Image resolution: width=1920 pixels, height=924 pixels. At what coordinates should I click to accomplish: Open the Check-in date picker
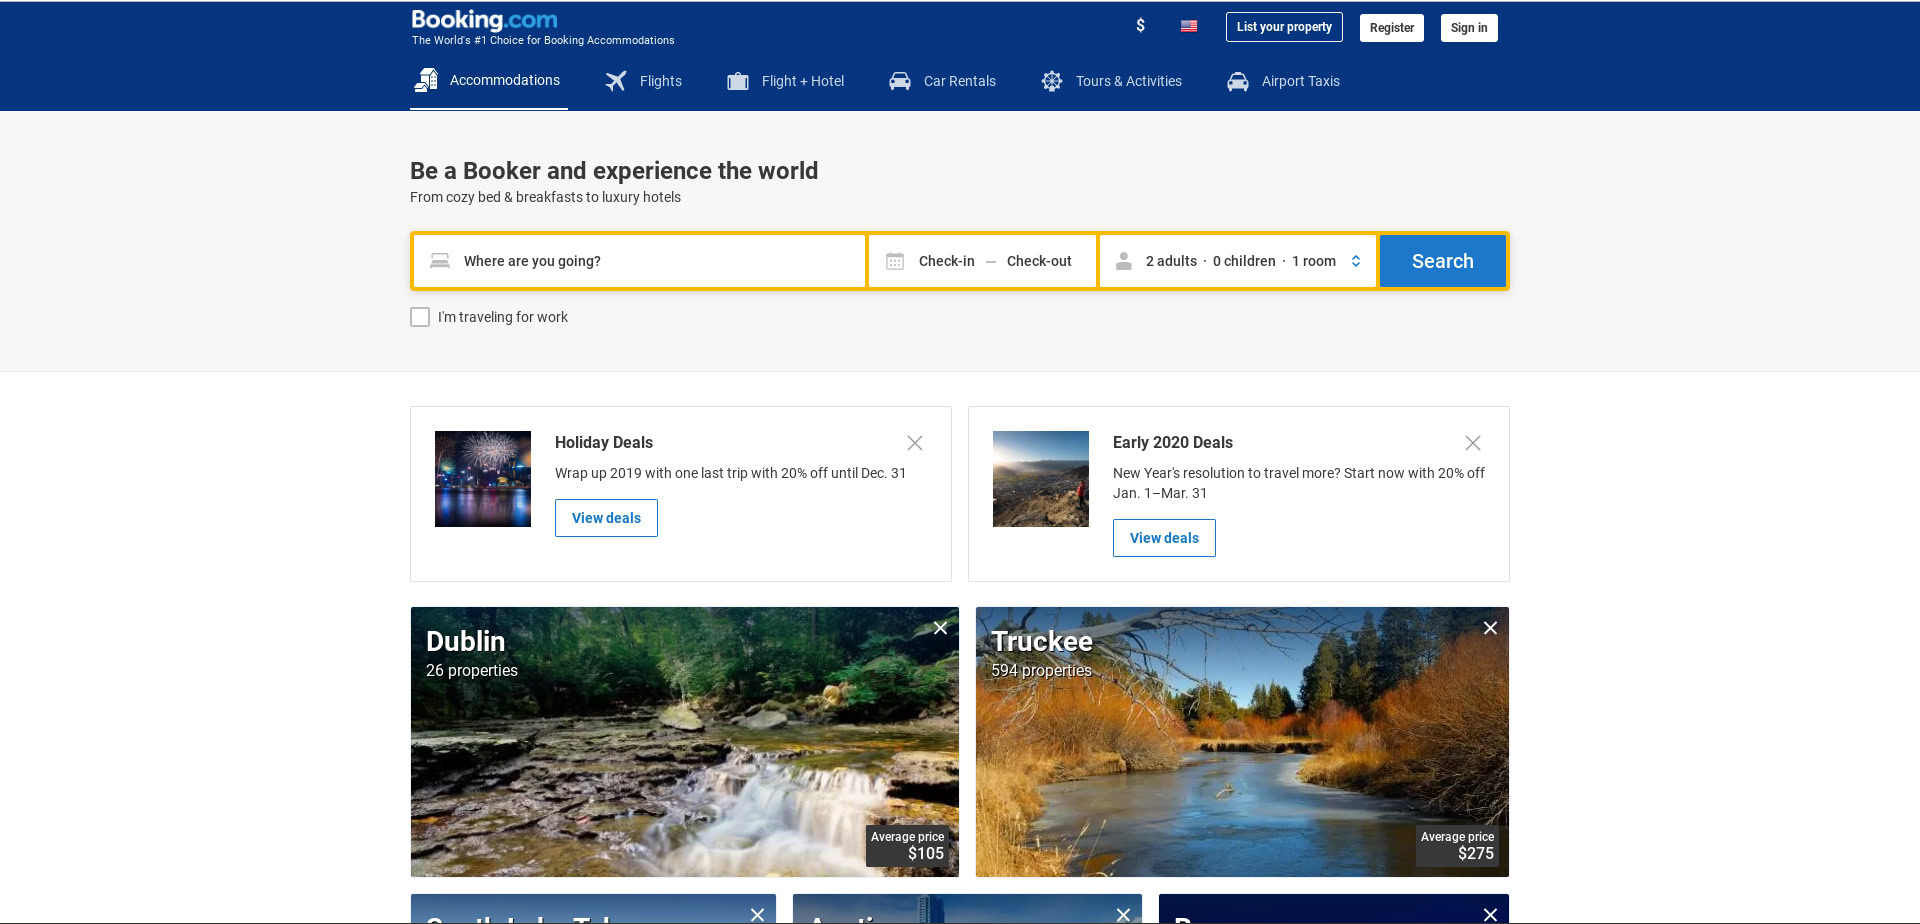pos(946,261)
